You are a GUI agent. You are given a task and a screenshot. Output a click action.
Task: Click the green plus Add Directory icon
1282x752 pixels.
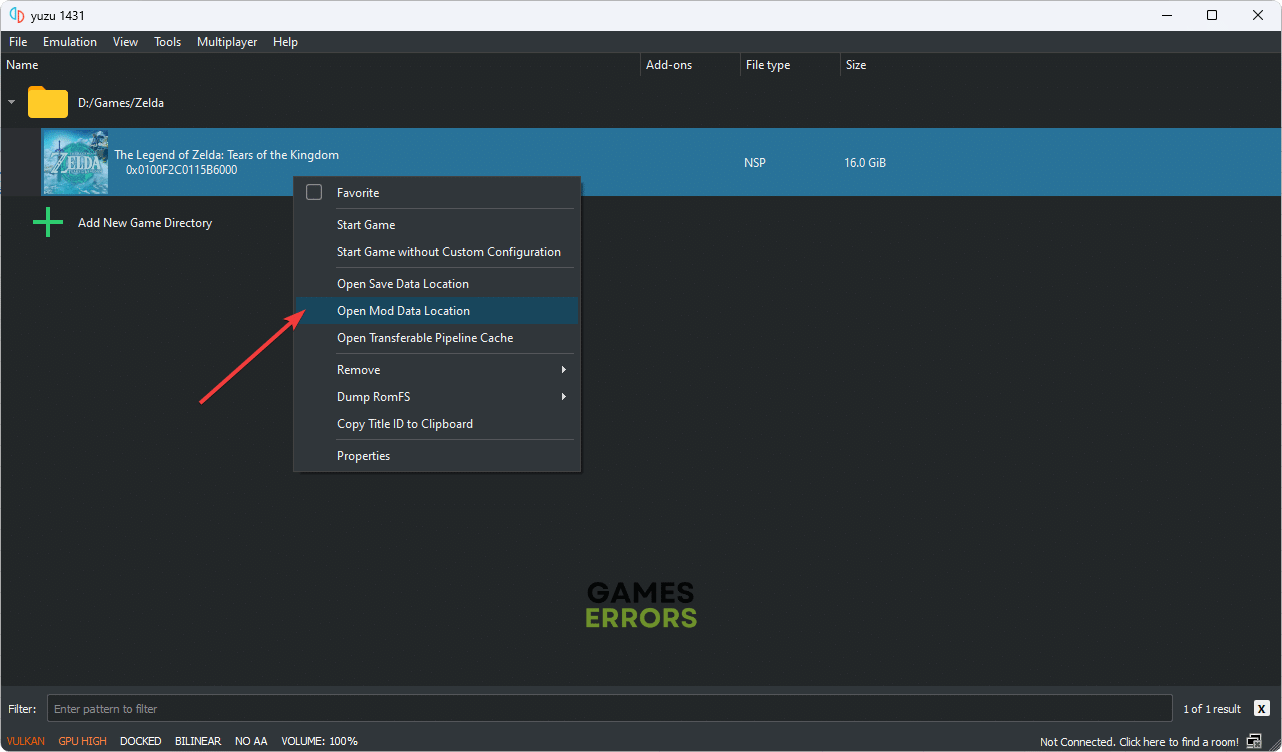(x=48, y=223)
